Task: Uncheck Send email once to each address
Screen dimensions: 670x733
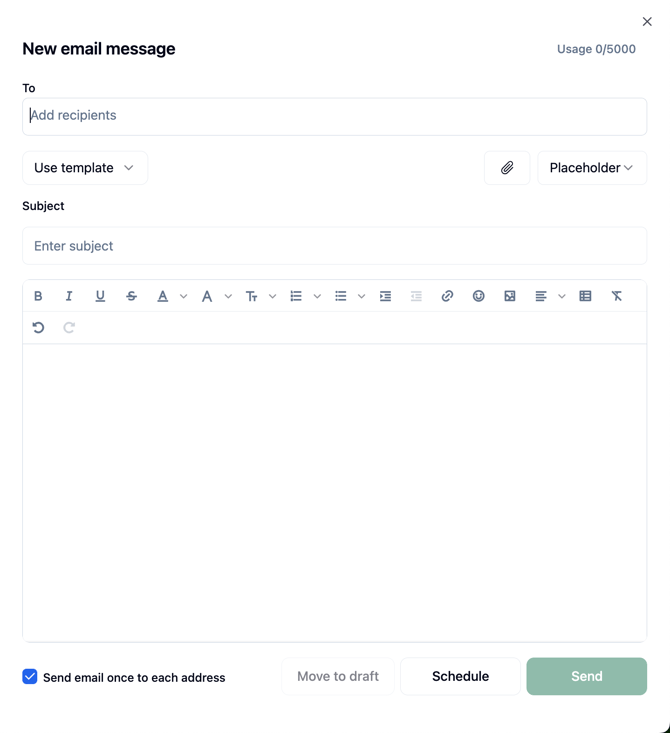Action: [30, 677]
